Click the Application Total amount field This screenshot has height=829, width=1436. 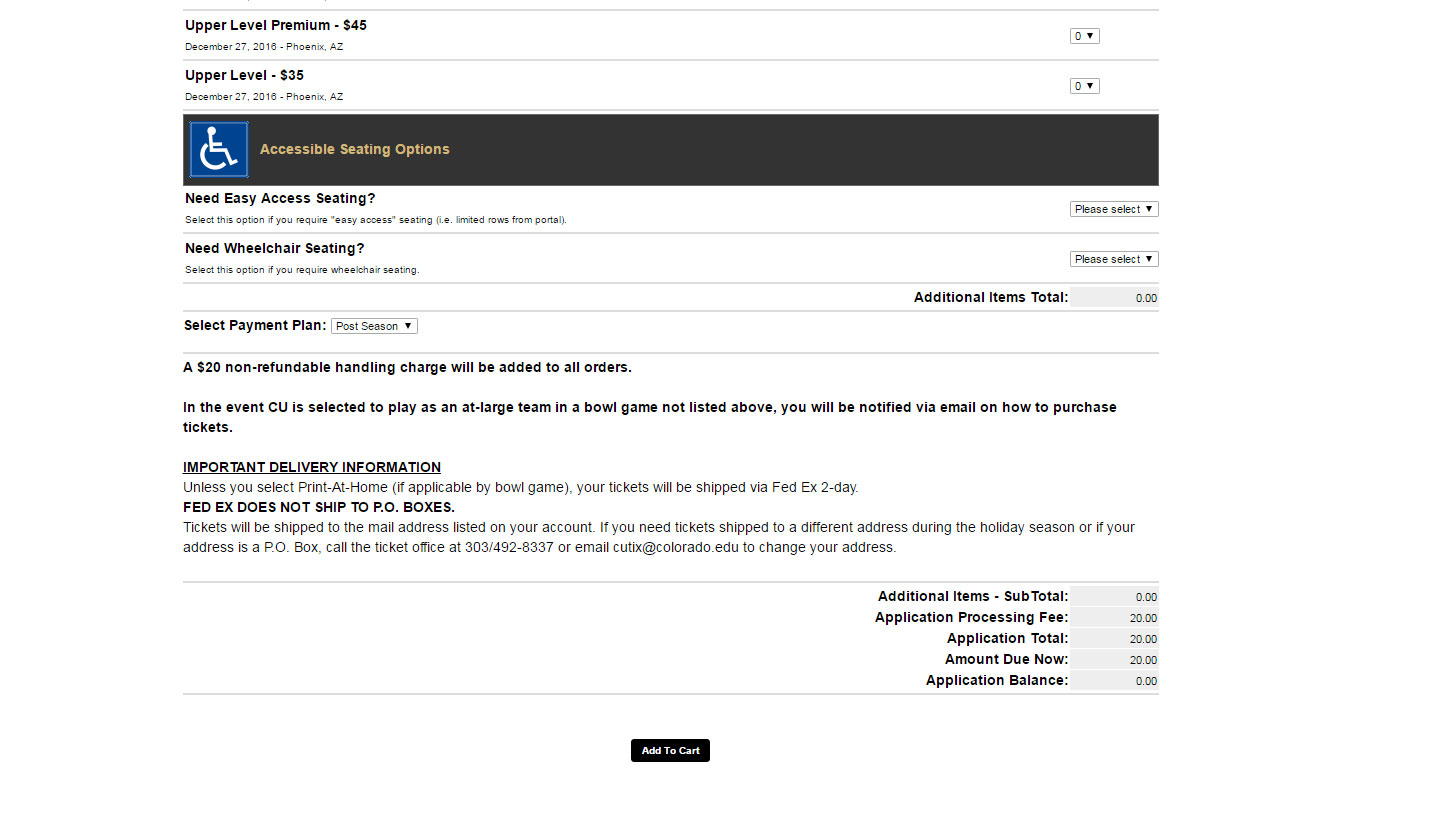coord(1114,639)
